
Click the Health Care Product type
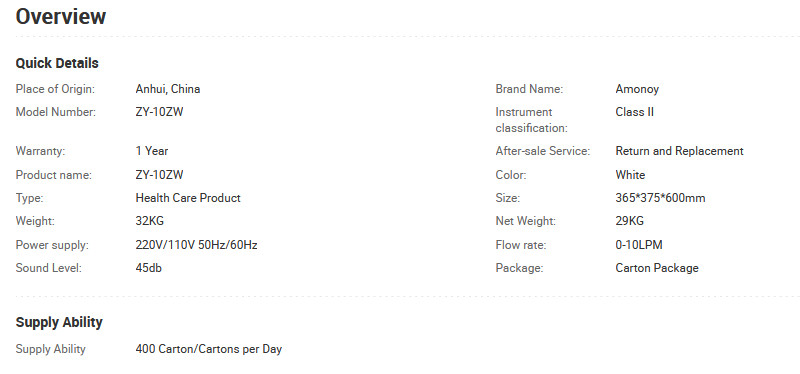tap(188, 198)
